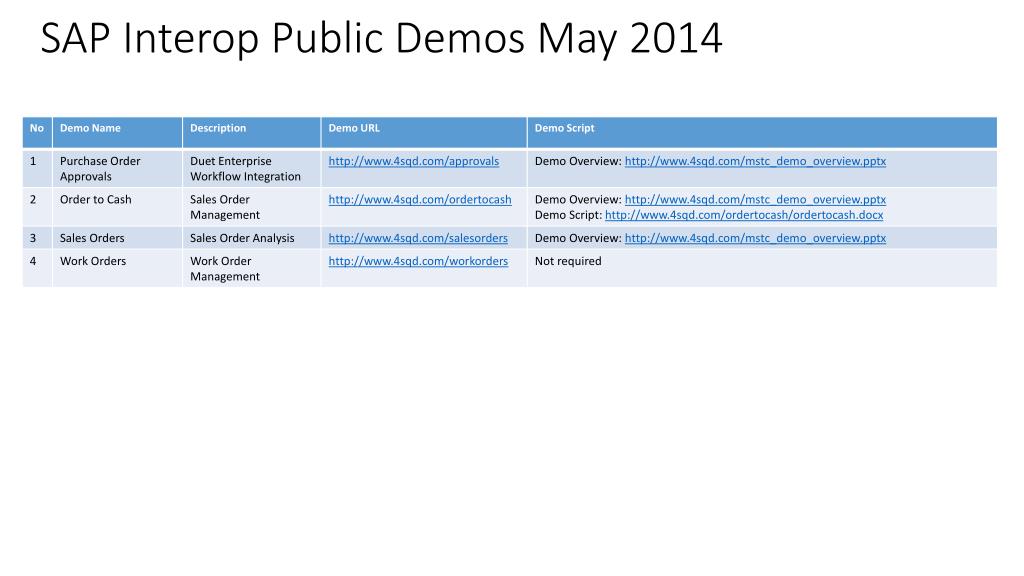Select the 'Sales Order Management' description cell
This screenshot has height=576, width=1024.
[251, 208]
